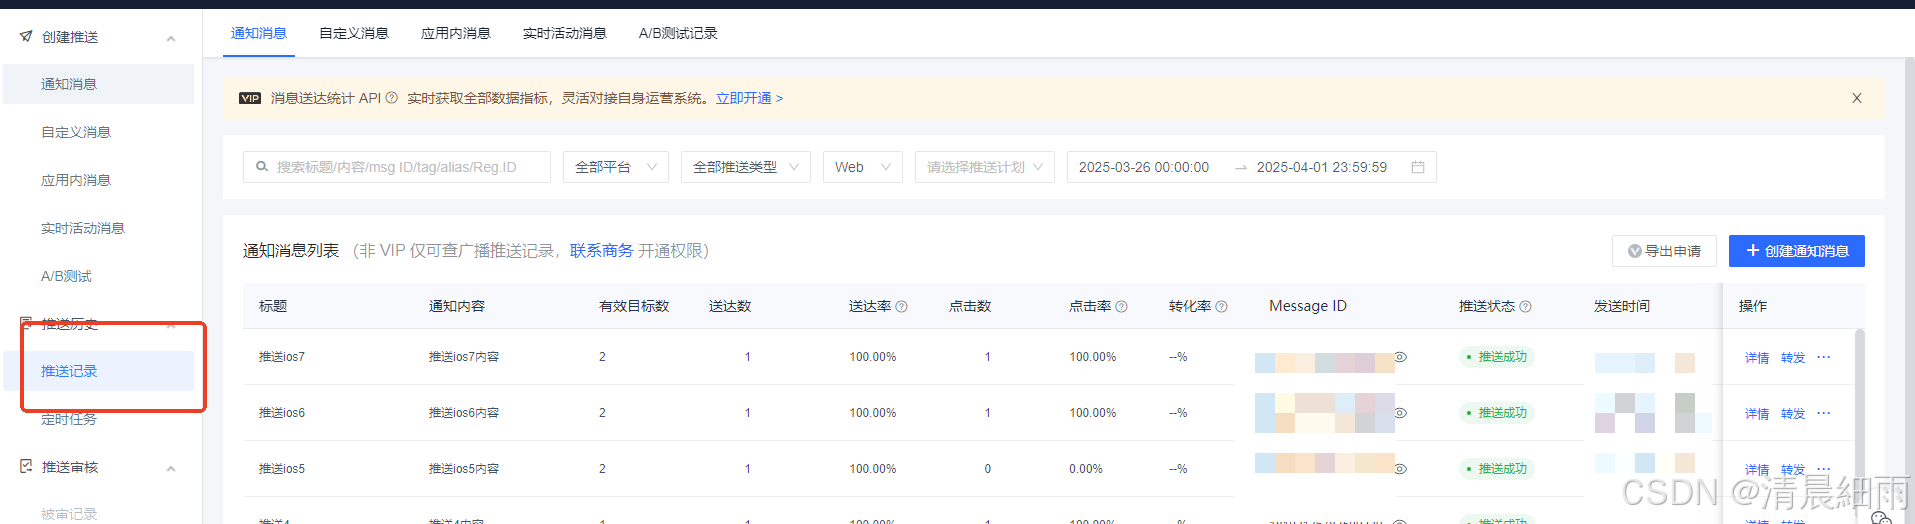Click the Message ID column header
1915x524 pixels.
1308,306
